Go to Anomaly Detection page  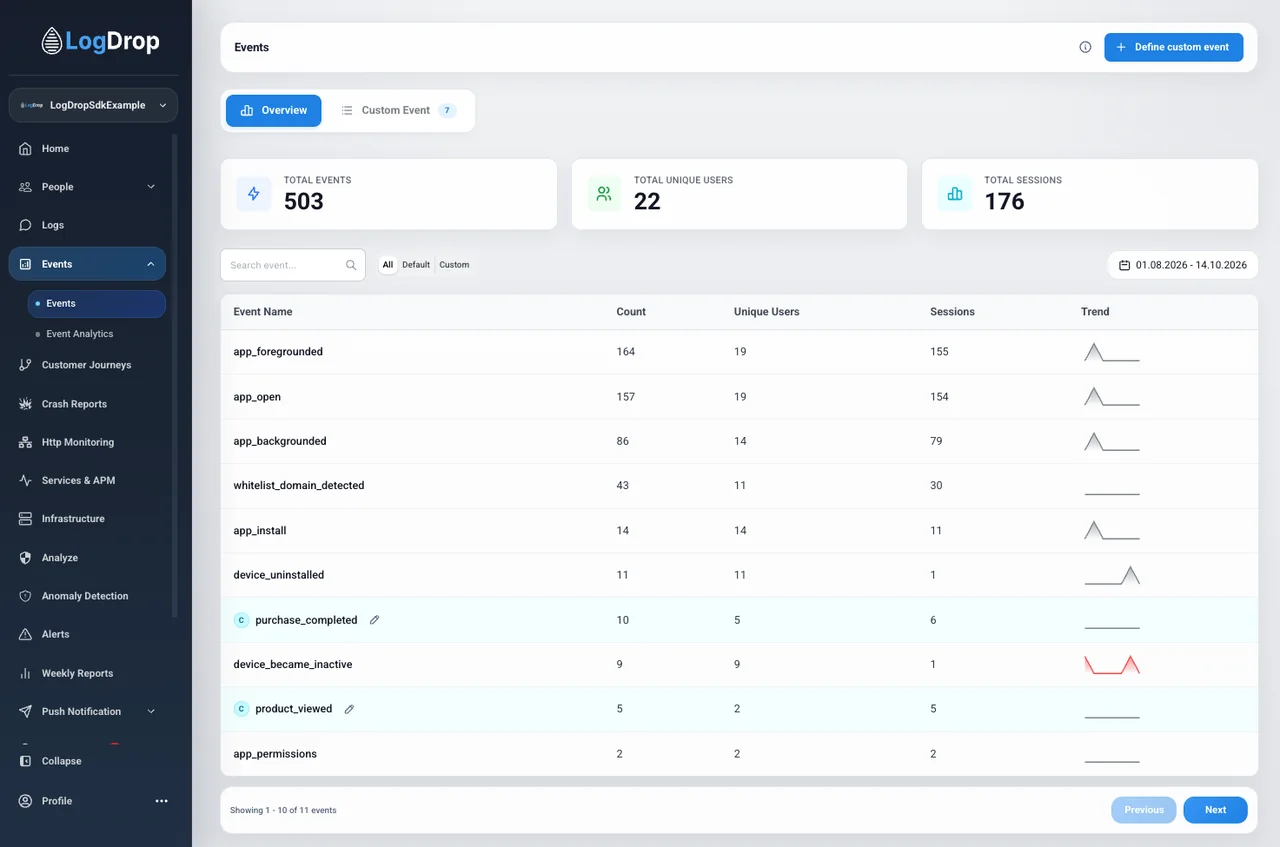click(x=85, y=596)
